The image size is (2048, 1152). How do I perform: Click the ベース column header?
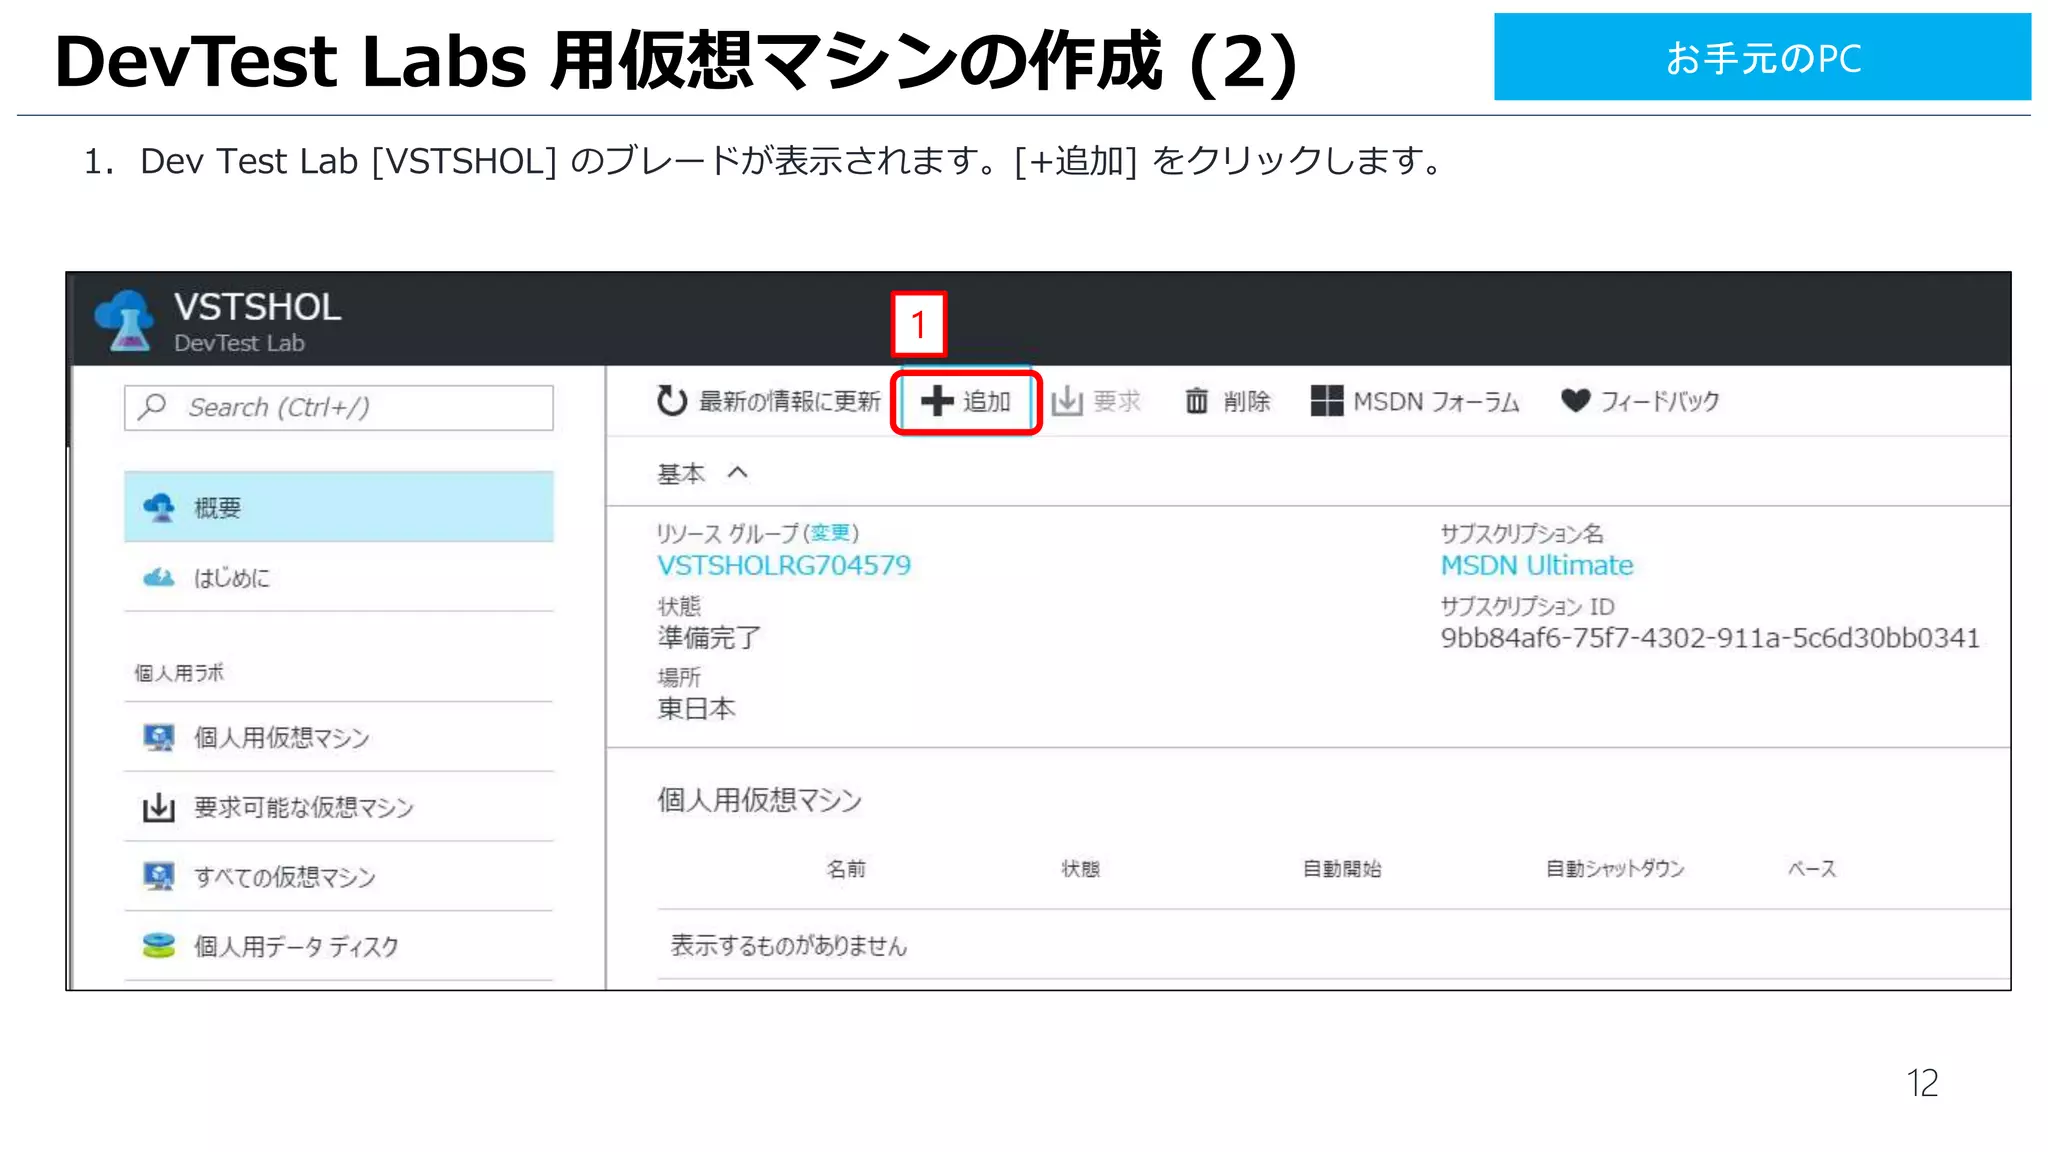click(x=1812, y=869)
